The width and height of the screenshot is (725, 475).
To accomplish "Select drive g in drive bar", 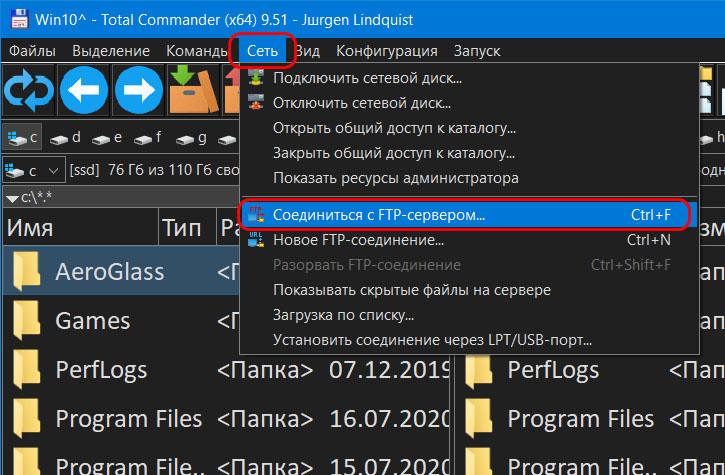I will [191, 138].
